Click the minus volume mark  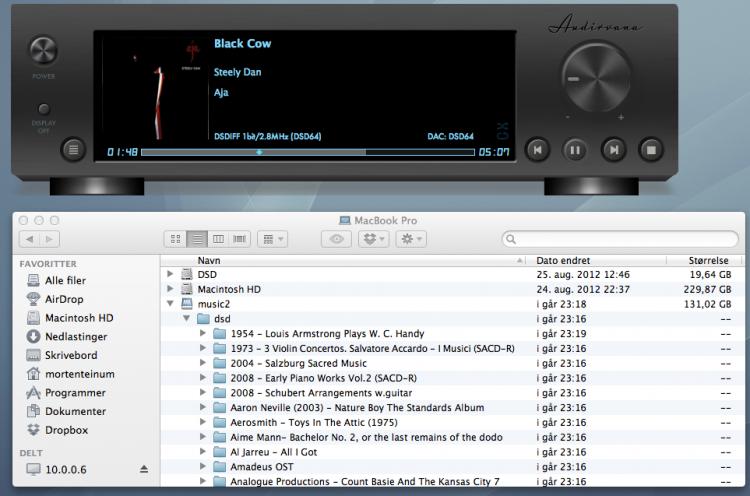pos(568,117)
